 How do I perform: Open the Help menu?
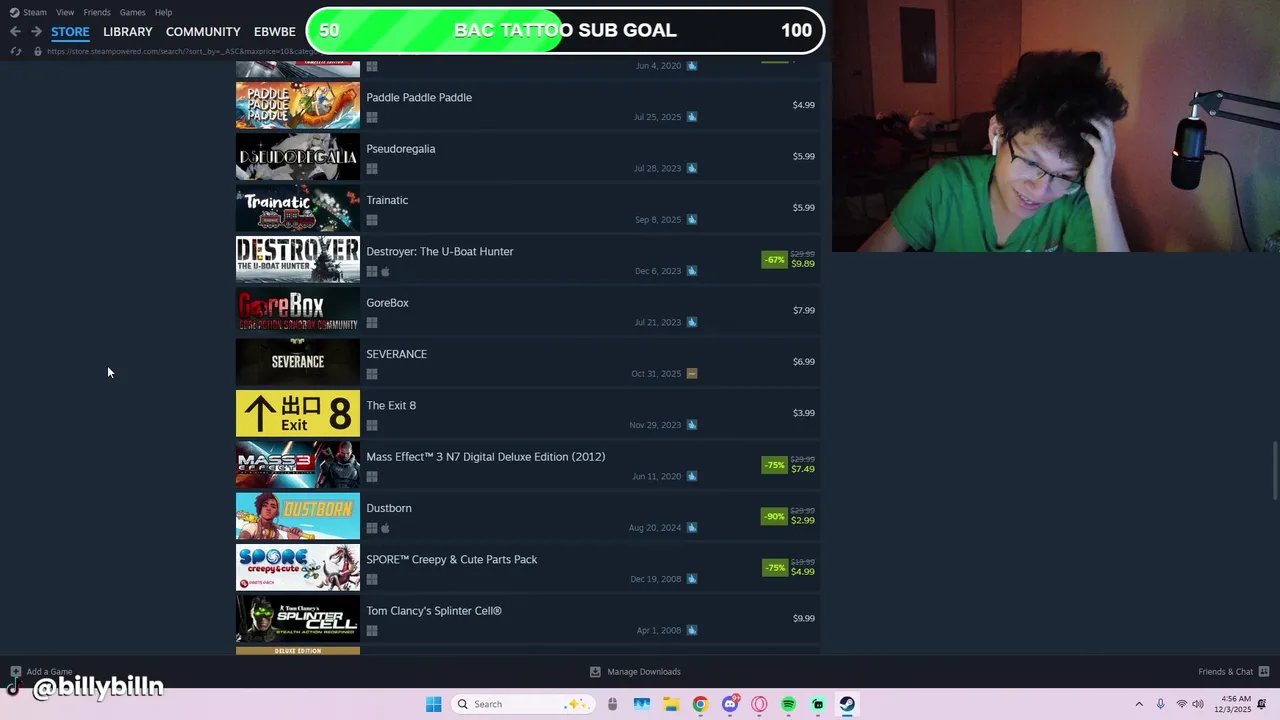163,12
